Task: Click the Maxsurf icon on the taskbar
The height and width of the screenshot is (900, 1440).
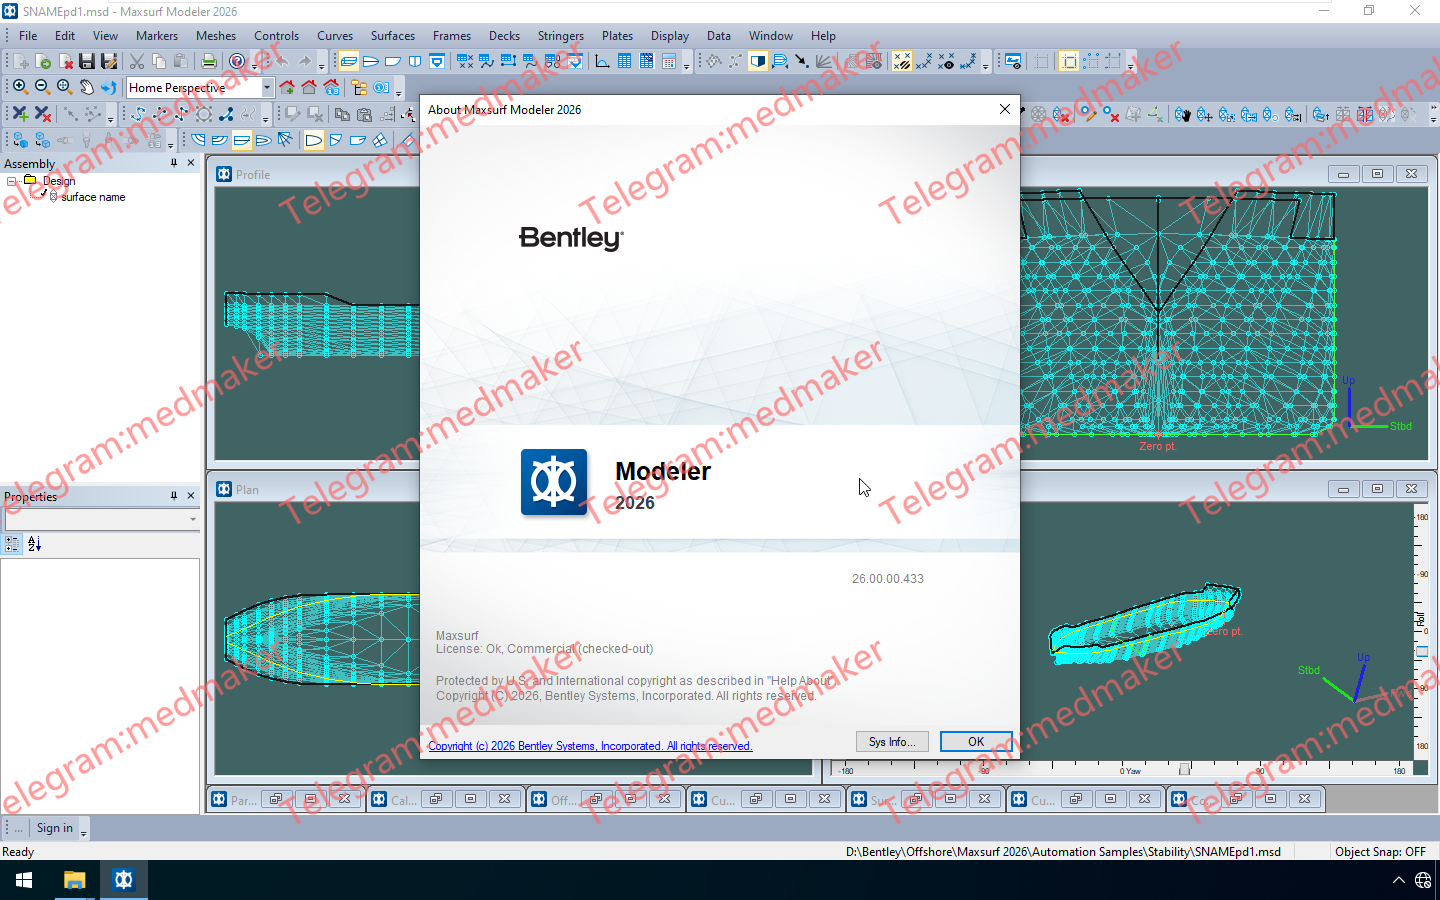Action: (123, 880)
